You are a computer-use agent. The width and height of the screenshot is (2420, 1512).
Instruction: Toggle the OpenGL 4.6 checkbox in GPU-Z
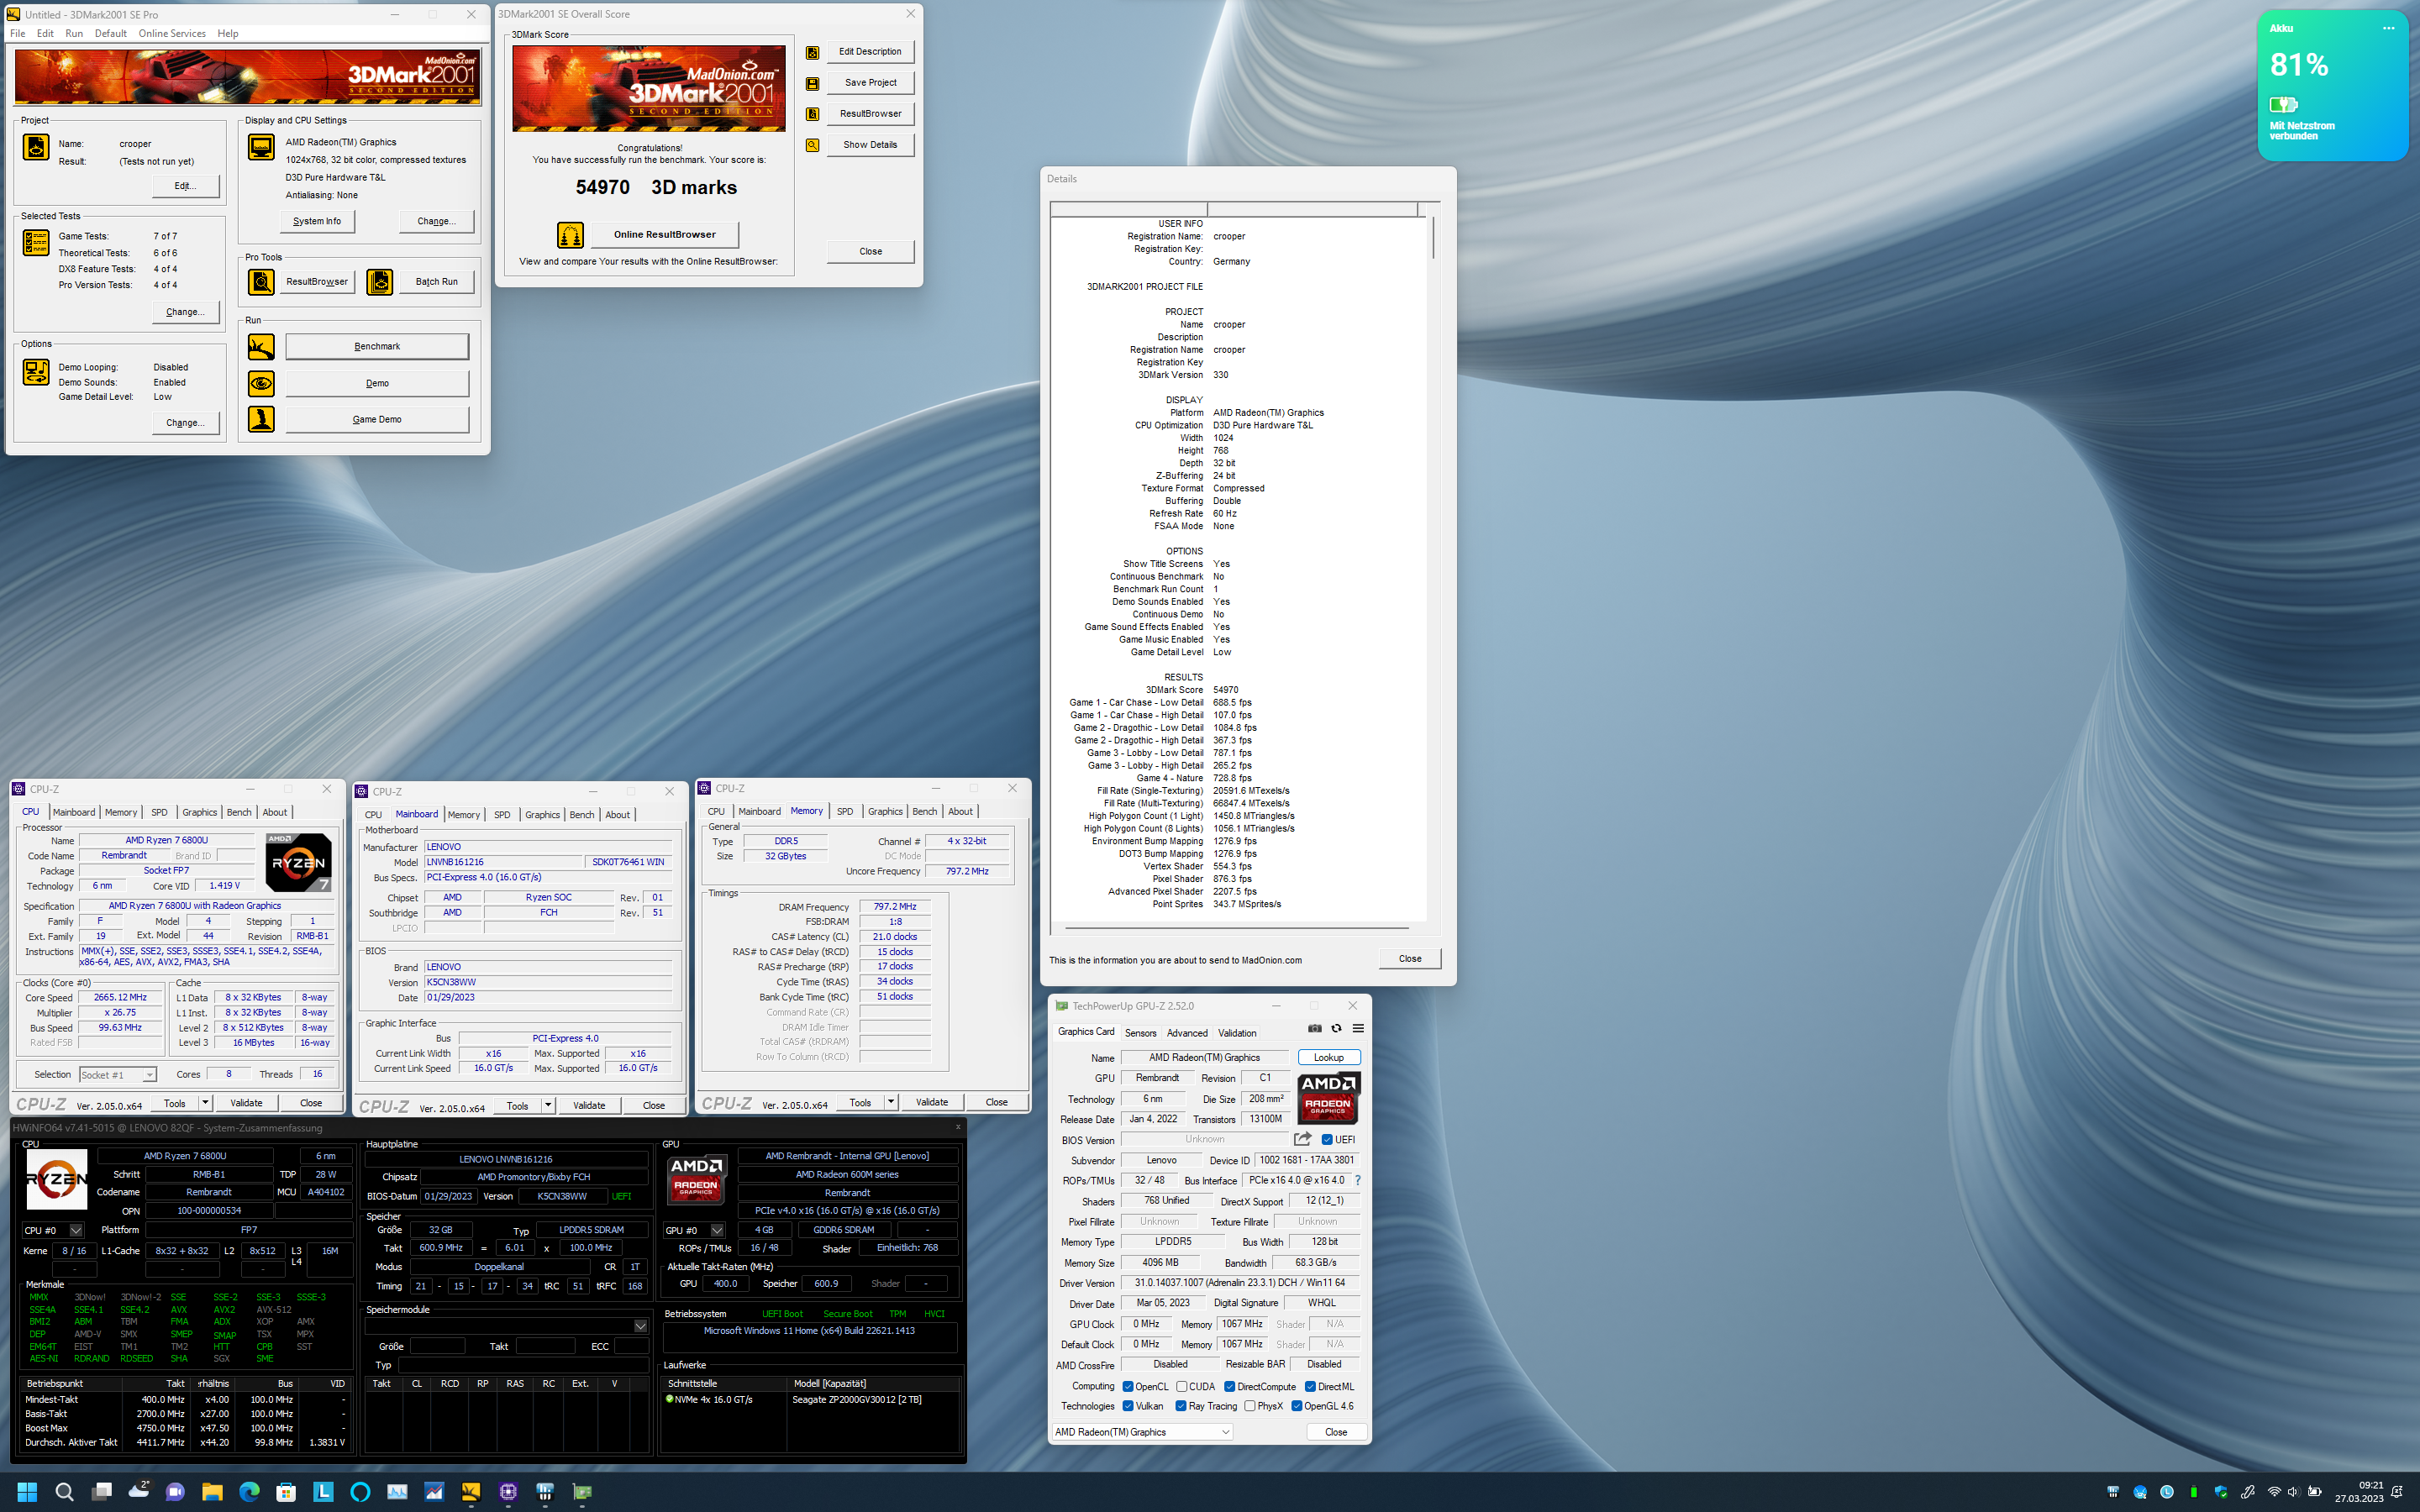click(1296, 1406)
